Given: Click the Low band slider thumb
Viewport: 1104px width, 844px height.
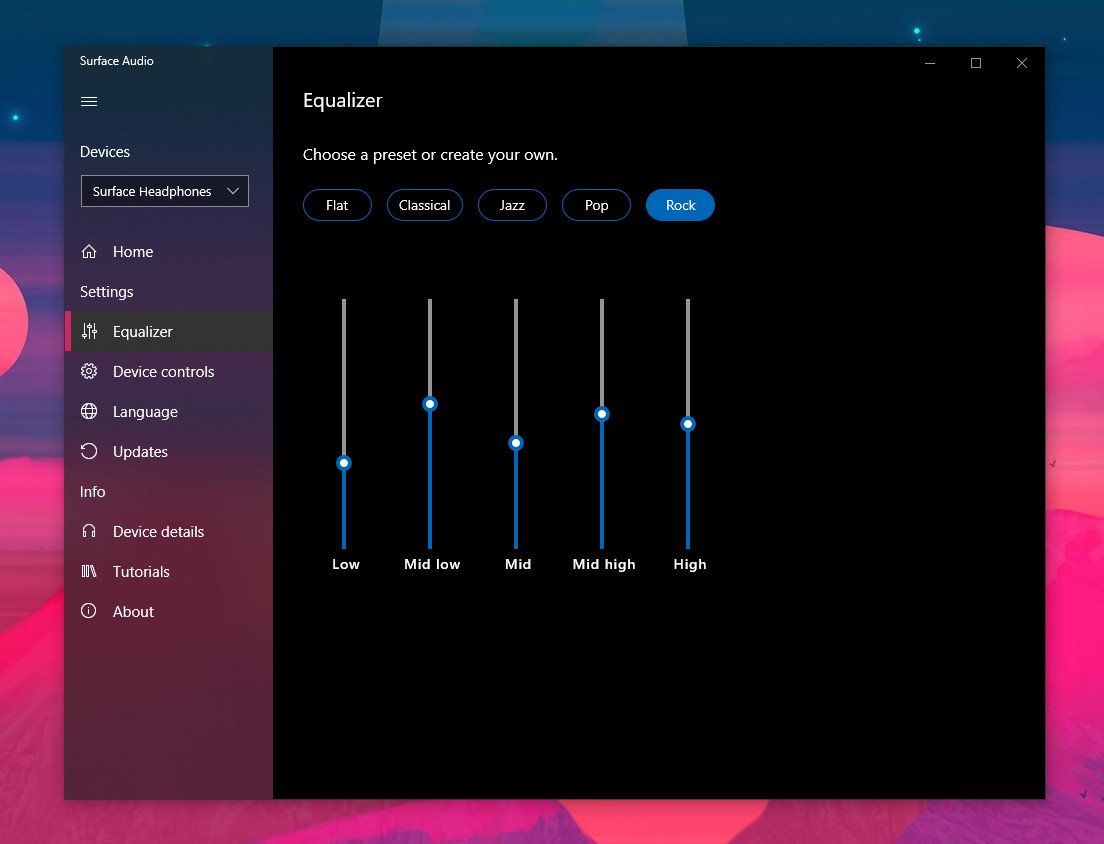Looking at the screenshot, I should tap(344, 462).
